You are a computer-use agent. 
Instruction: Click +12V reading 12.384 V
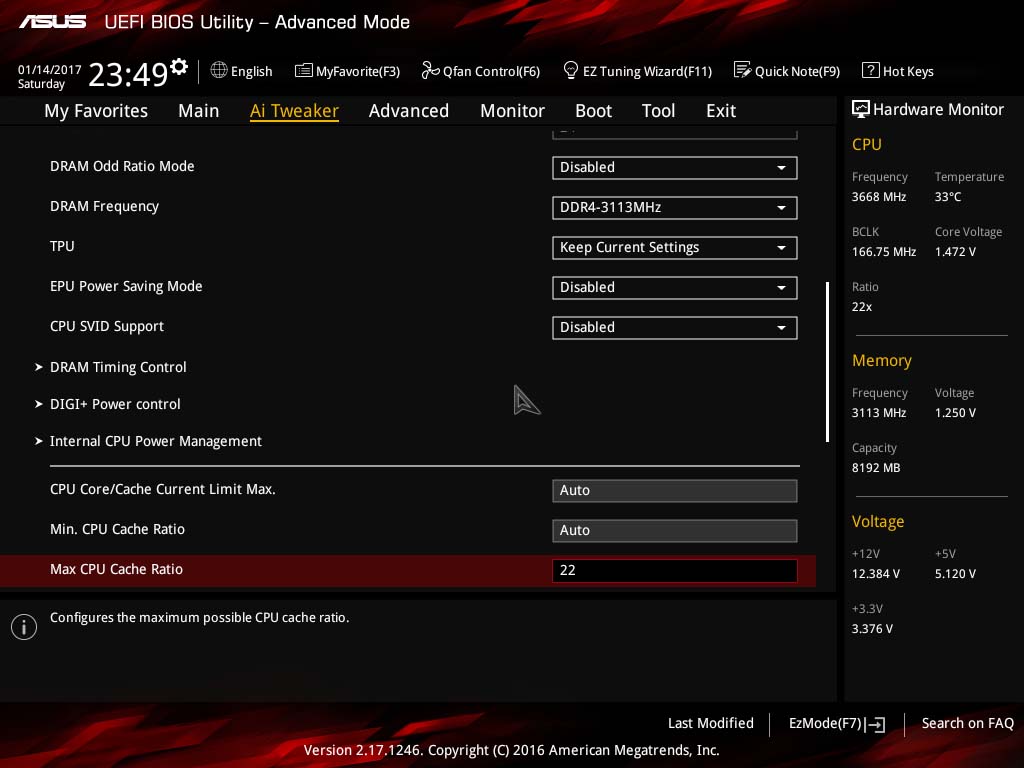coord(876,574)
